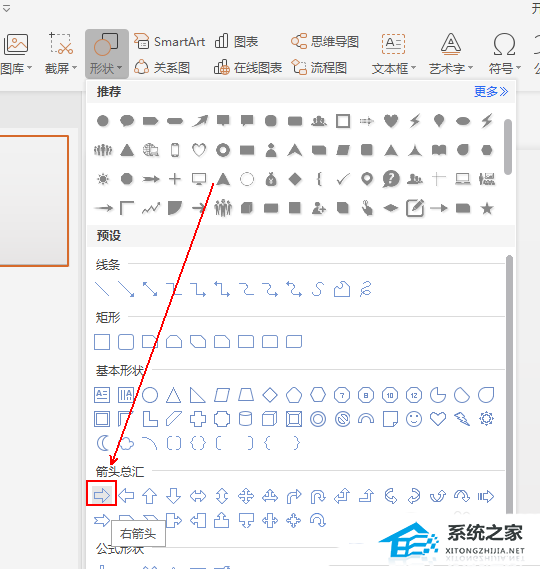This screenshot has height=569, width=540.
Task: Select the parallelogram in 基本形状
Action: click(x=222, y=395)
